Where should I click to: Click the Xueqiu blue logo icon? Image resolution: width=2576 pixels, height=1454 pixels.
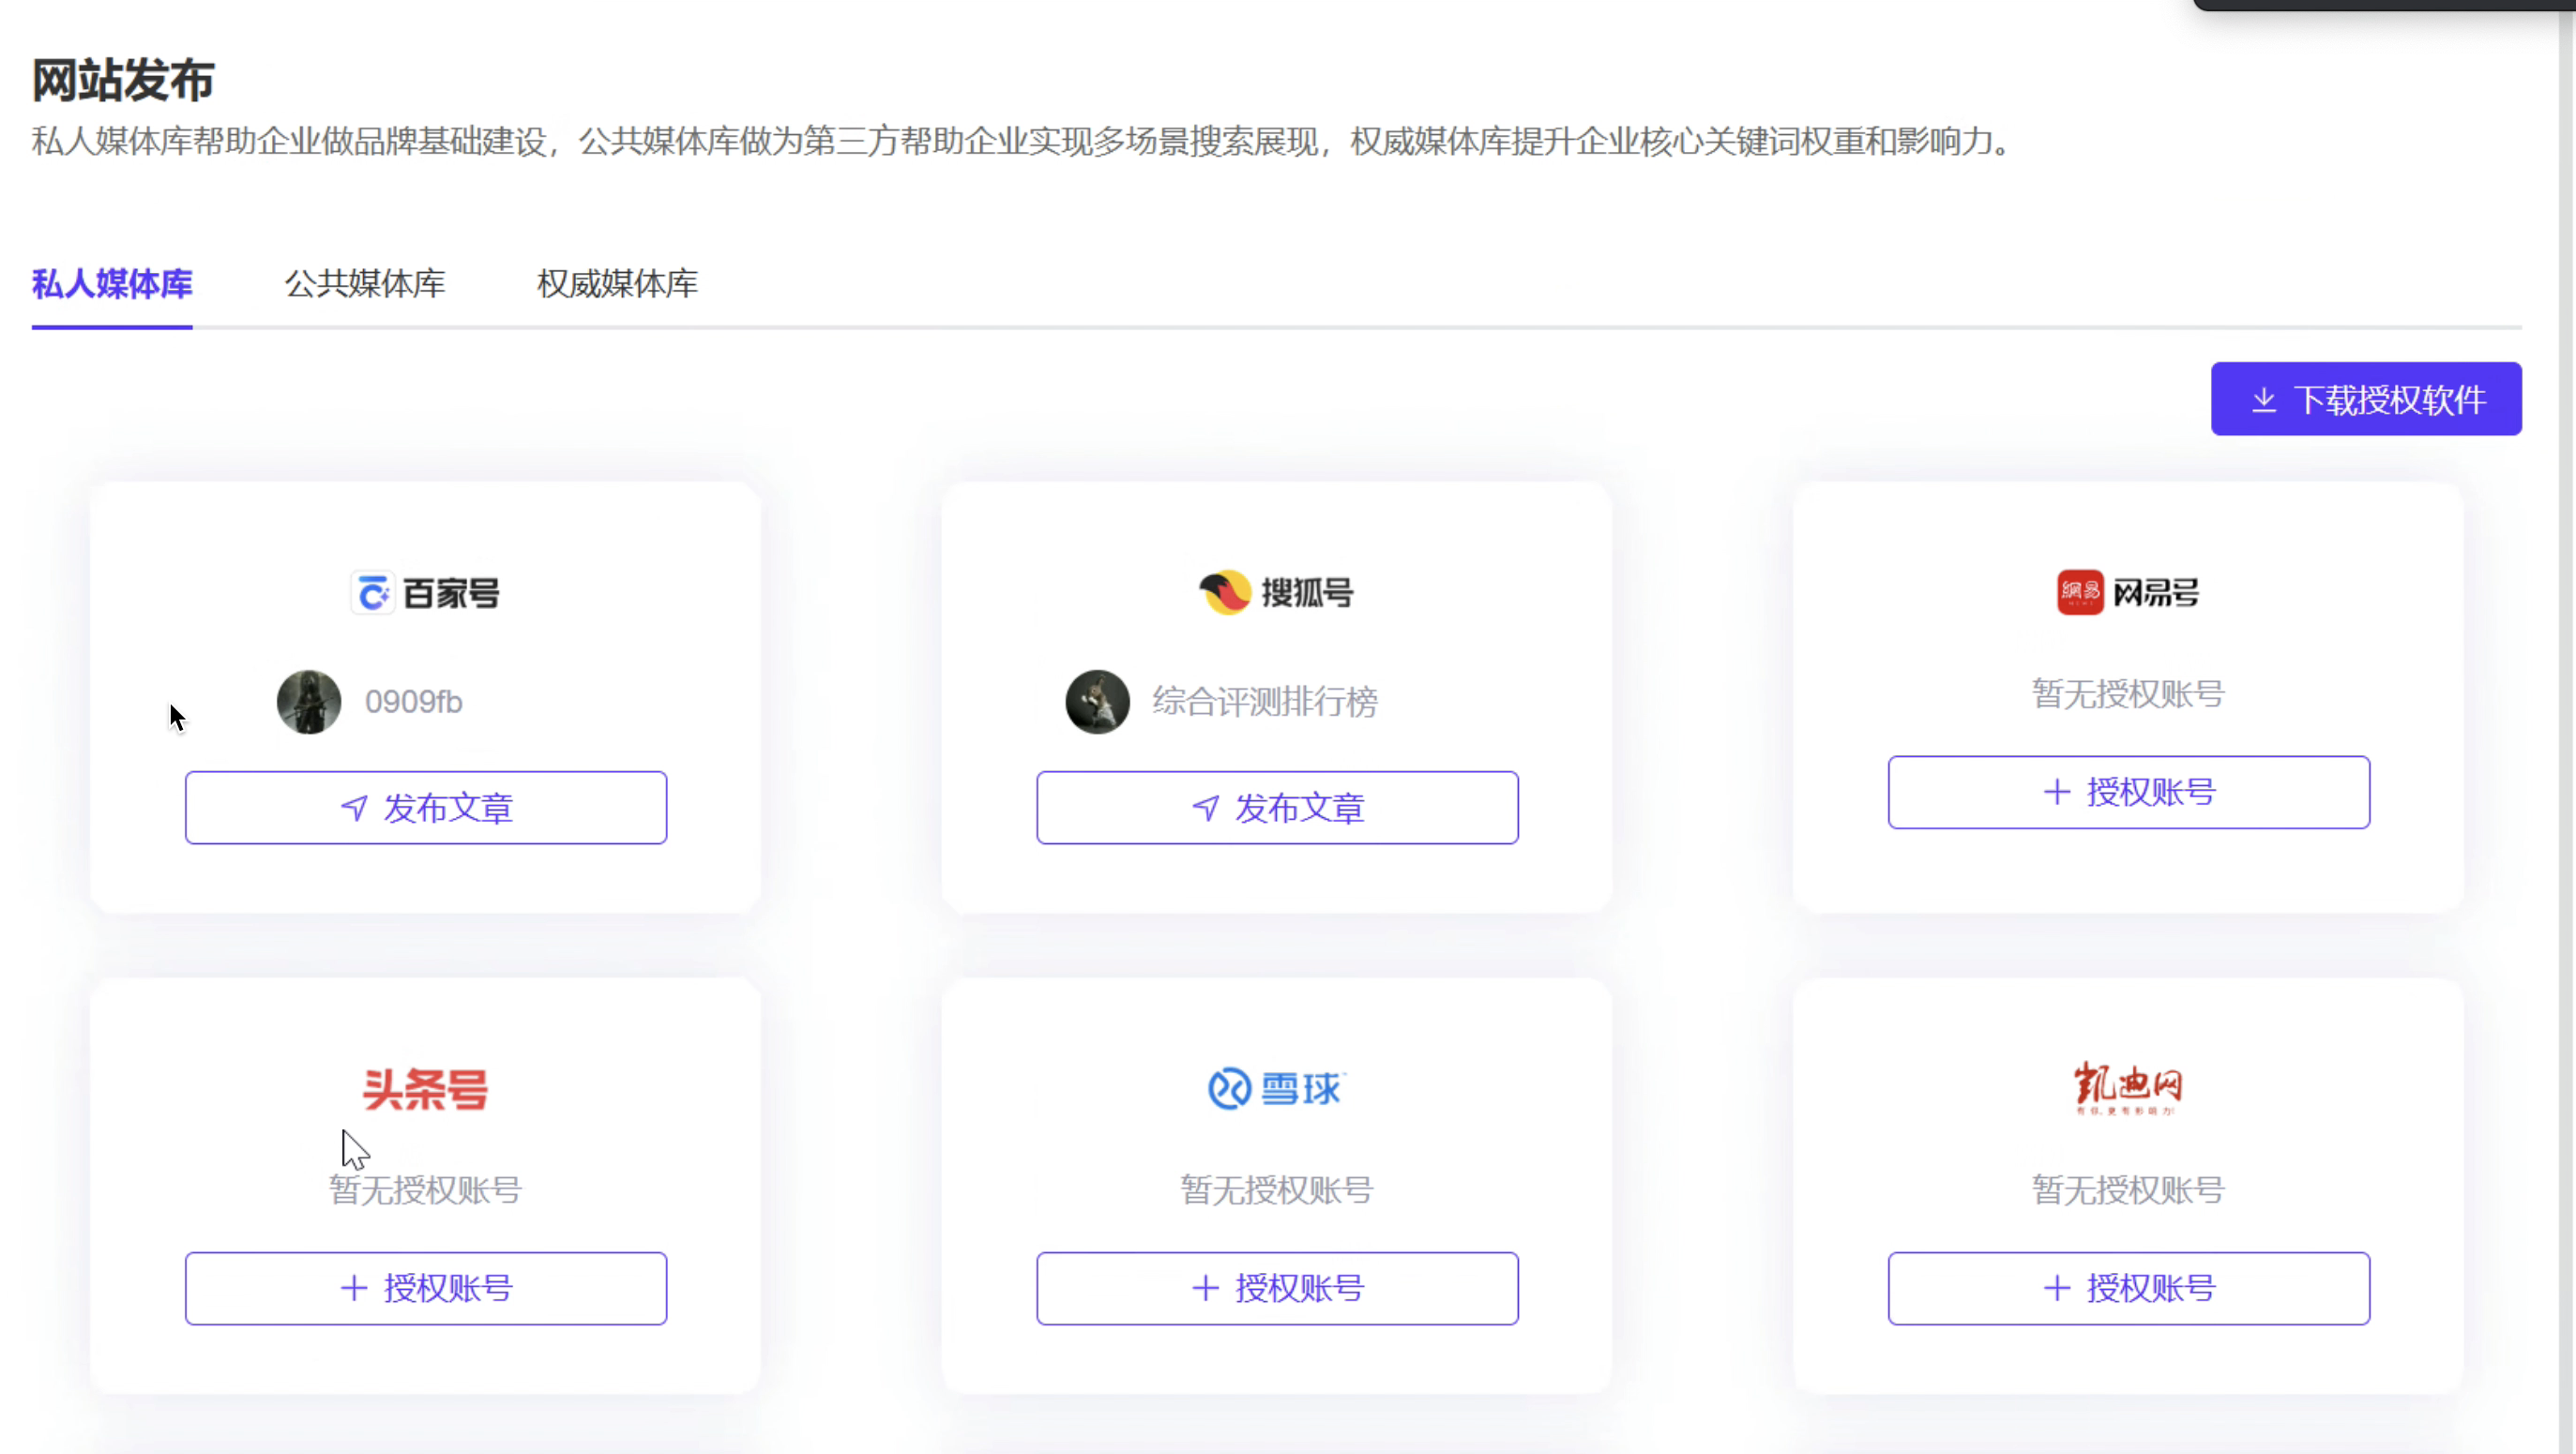point(1229,1089)
